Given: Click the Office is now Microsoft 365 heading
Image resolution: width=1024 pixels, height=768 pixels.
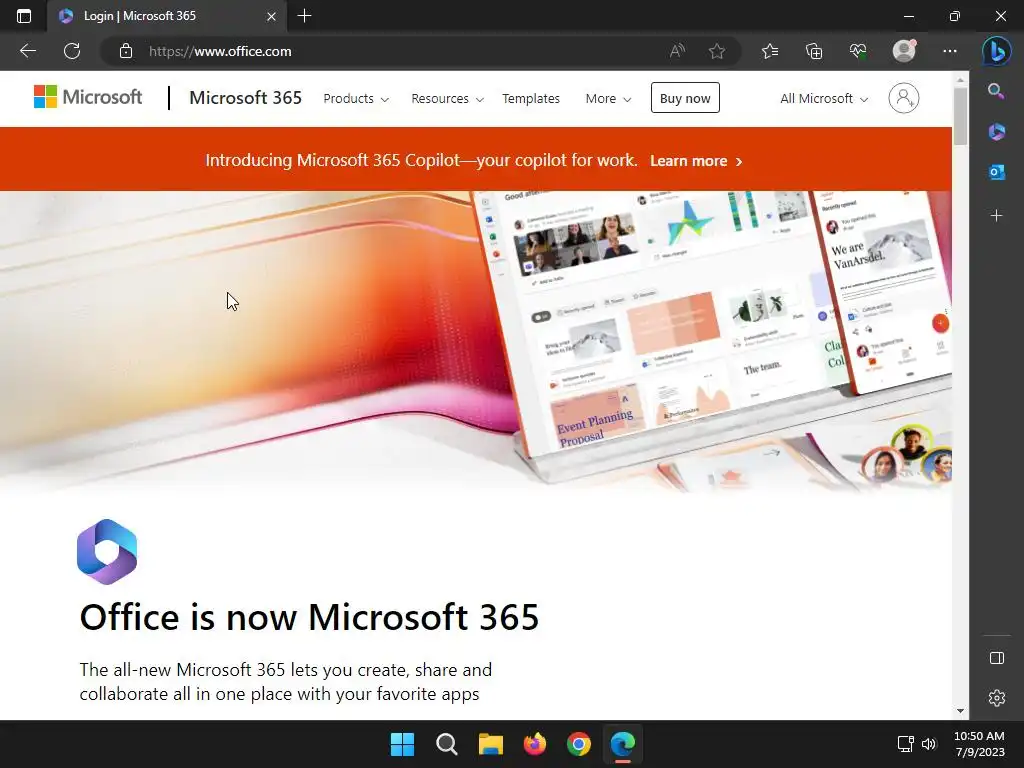Looking at the screenshot, I should tap(309, 617).
